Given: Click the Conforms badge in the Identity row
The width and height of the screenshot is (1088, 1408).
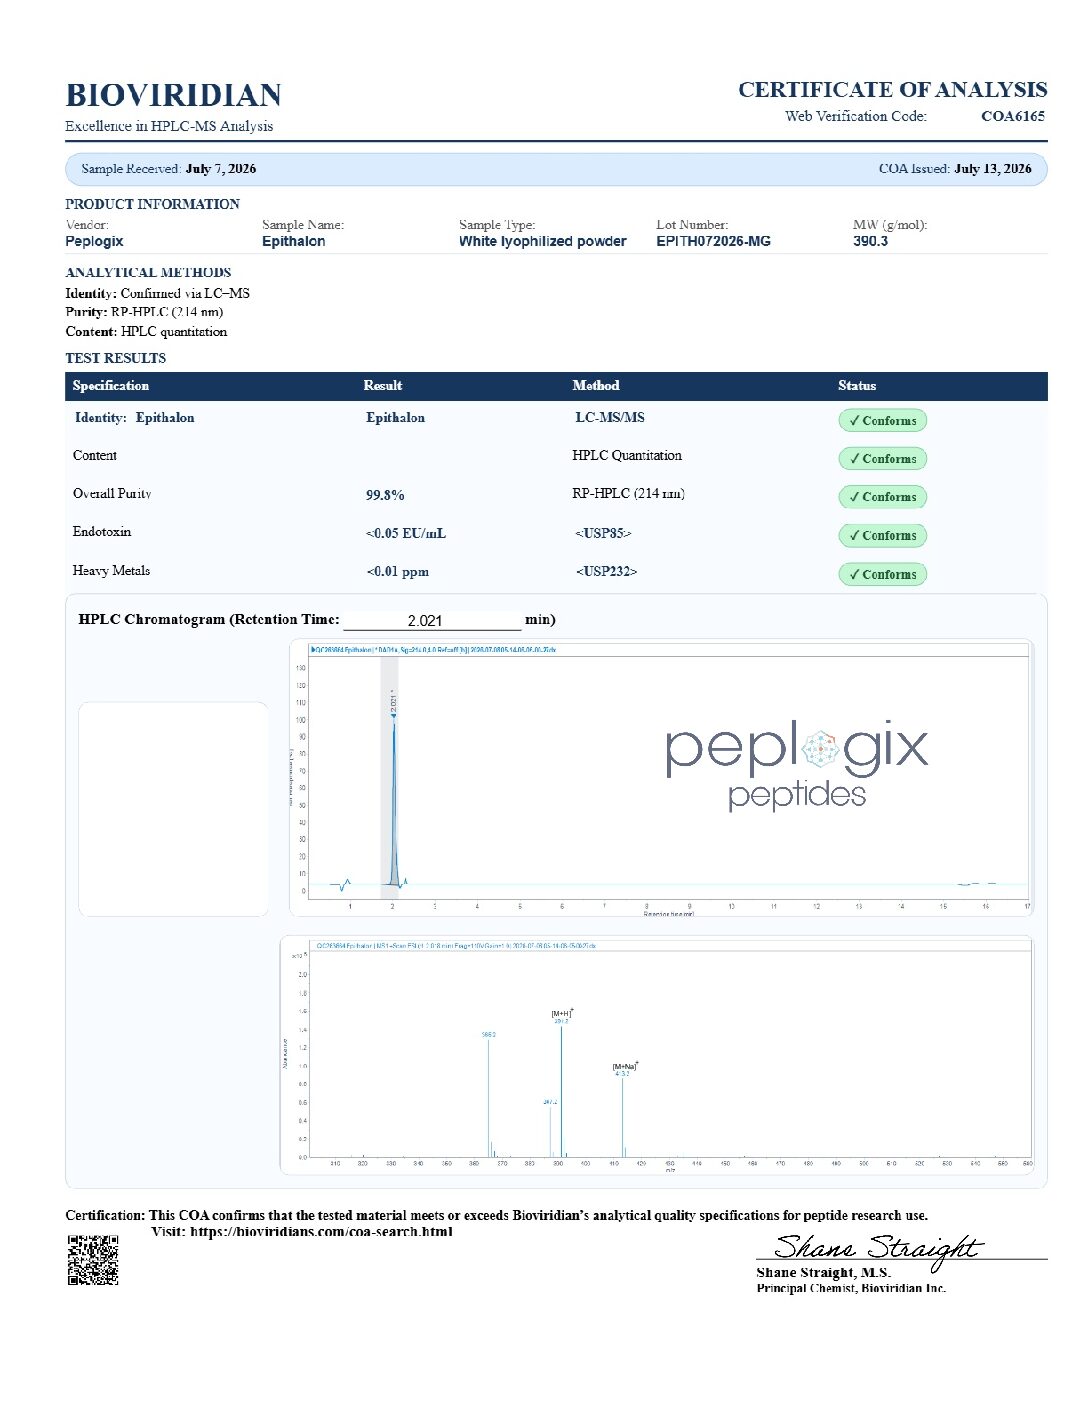Looking at the screenshot, I should 882,421.
